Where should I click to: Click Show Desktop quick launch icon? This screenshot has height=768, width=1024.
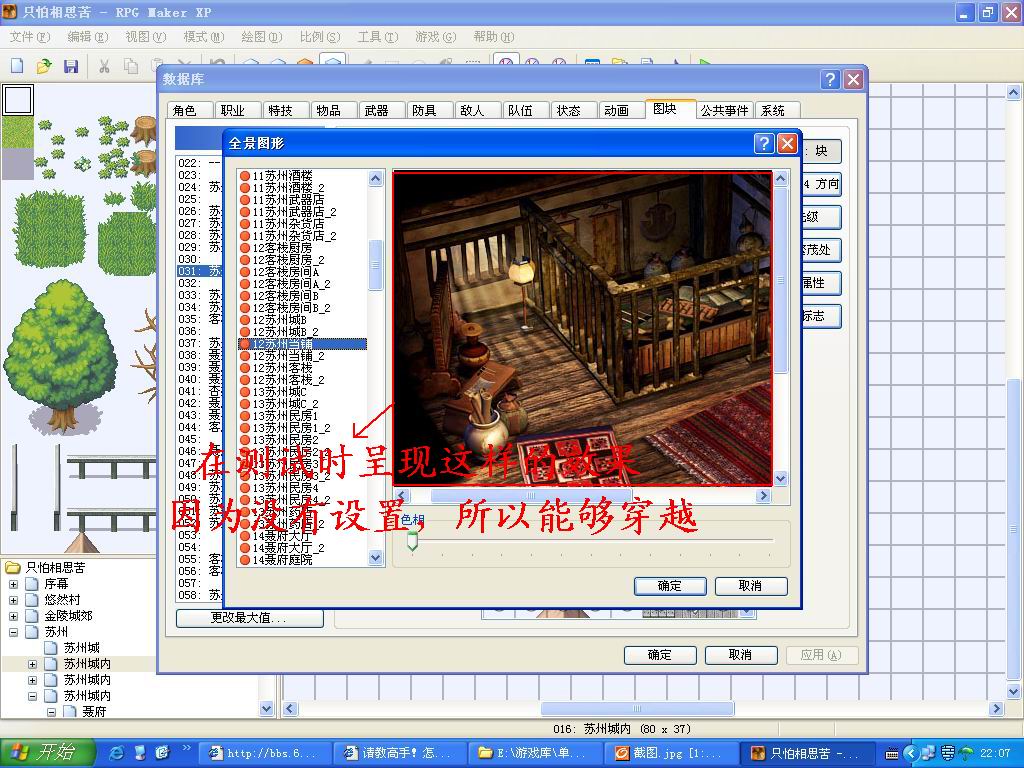[x=140, y=753]
